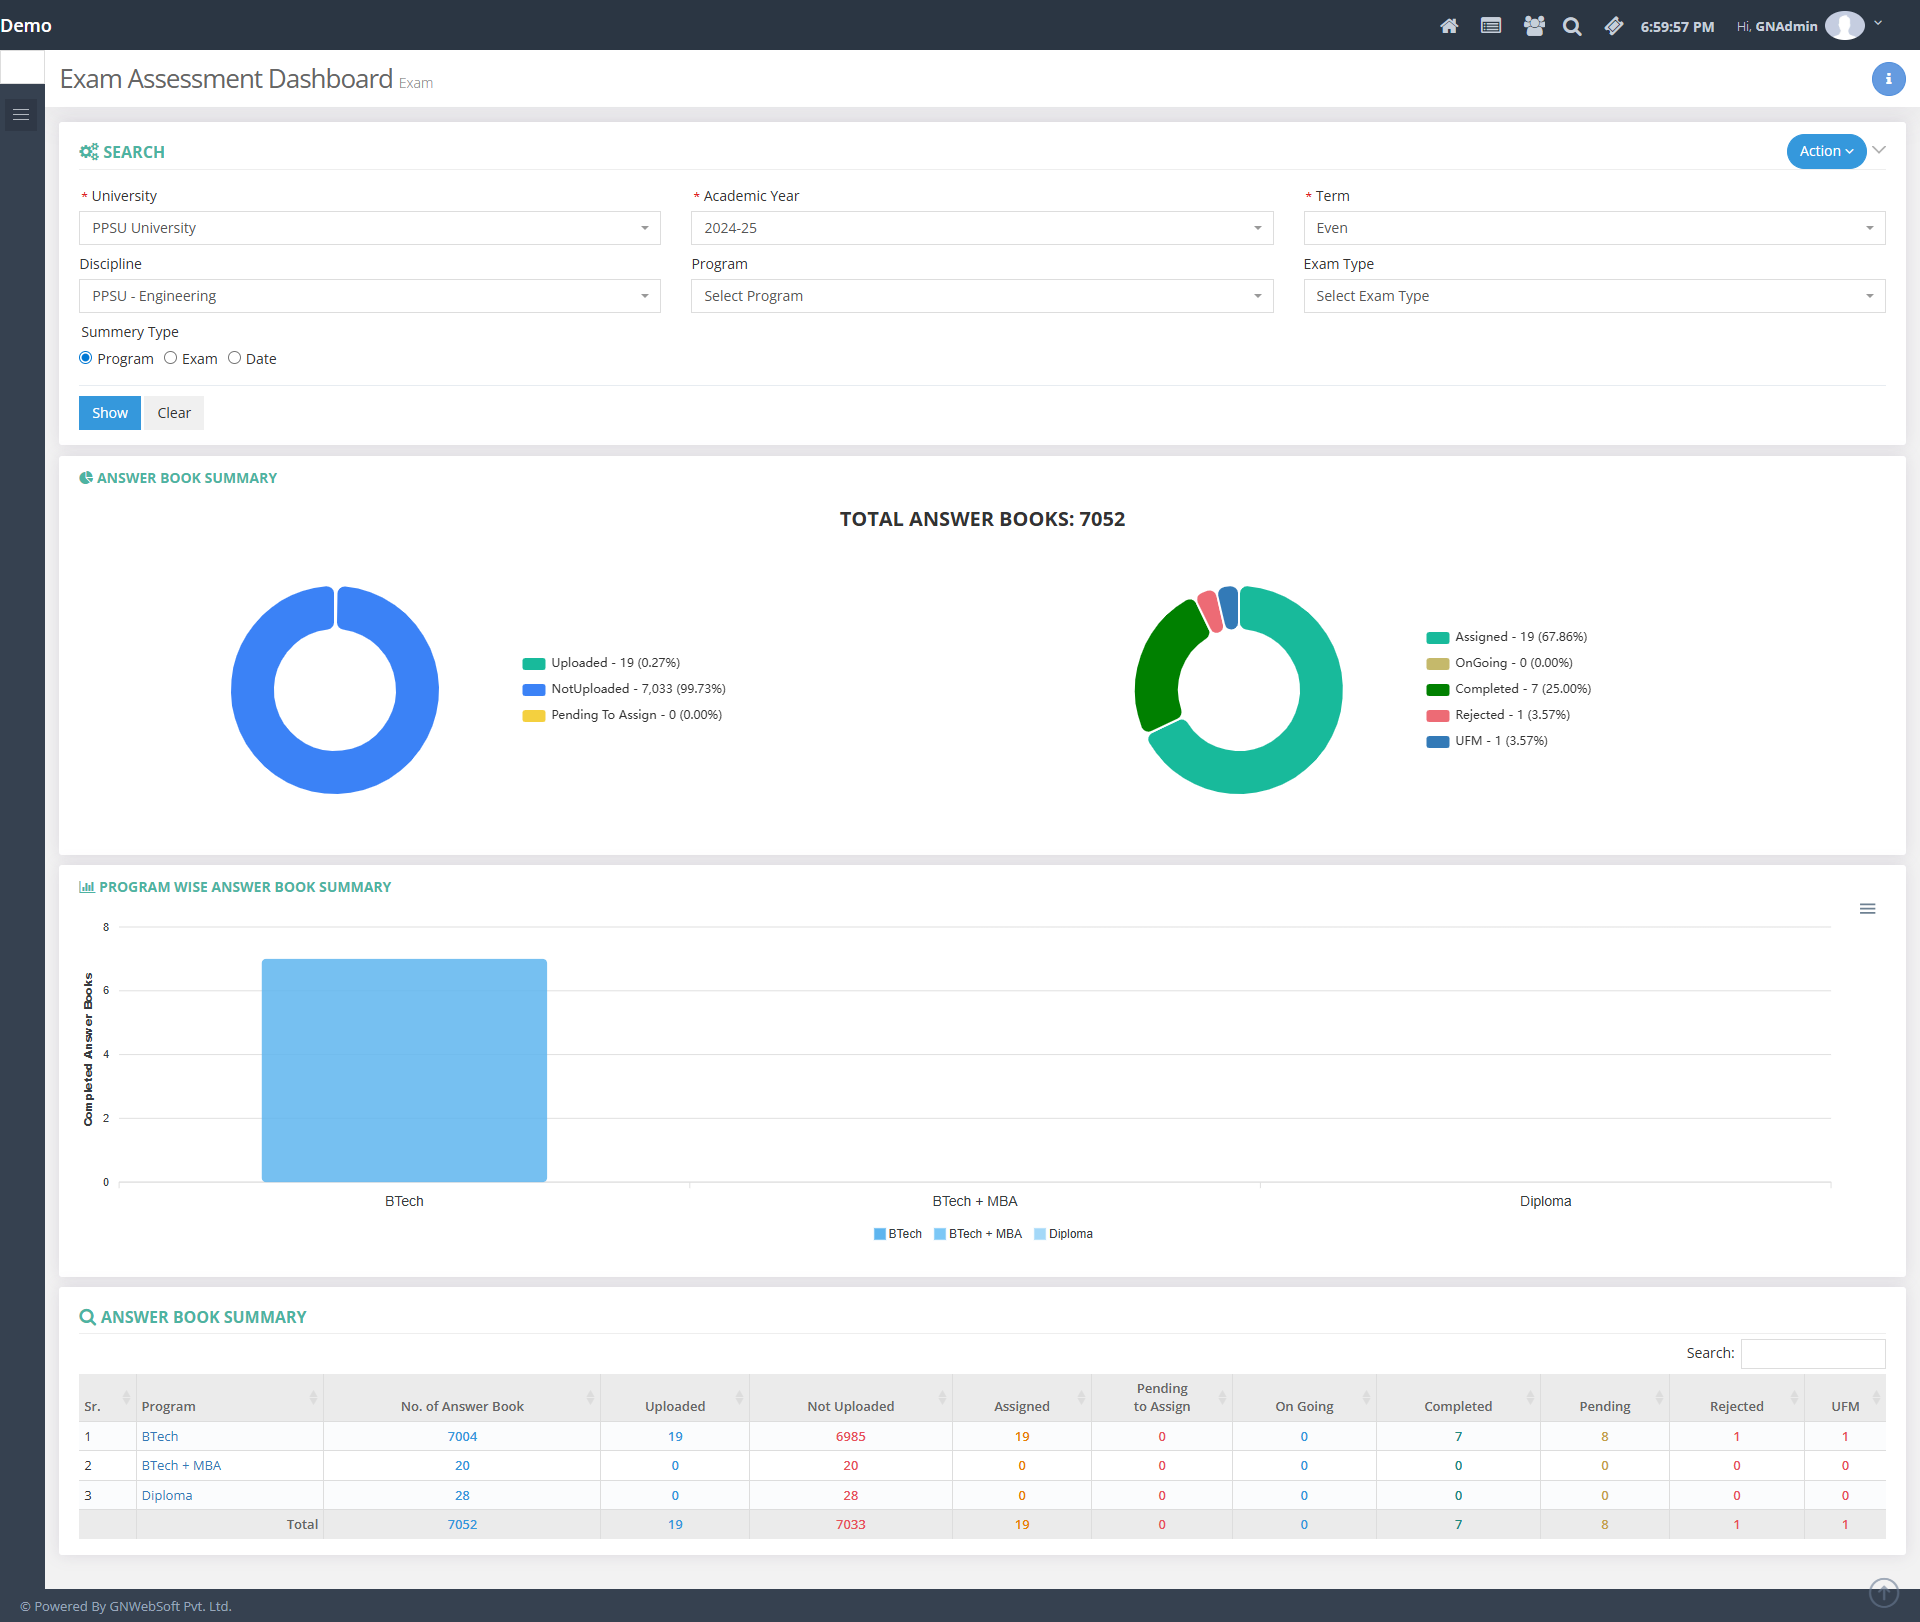This screenshot has width=1920, height=1622.
Task: Toggle the sidebar hamburger menu
Action: click(21, 115)
